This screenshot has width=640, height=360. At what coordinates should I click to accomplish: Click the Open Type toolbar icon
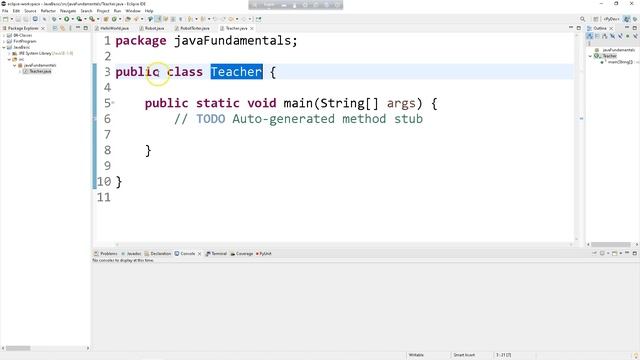[128, 19]
